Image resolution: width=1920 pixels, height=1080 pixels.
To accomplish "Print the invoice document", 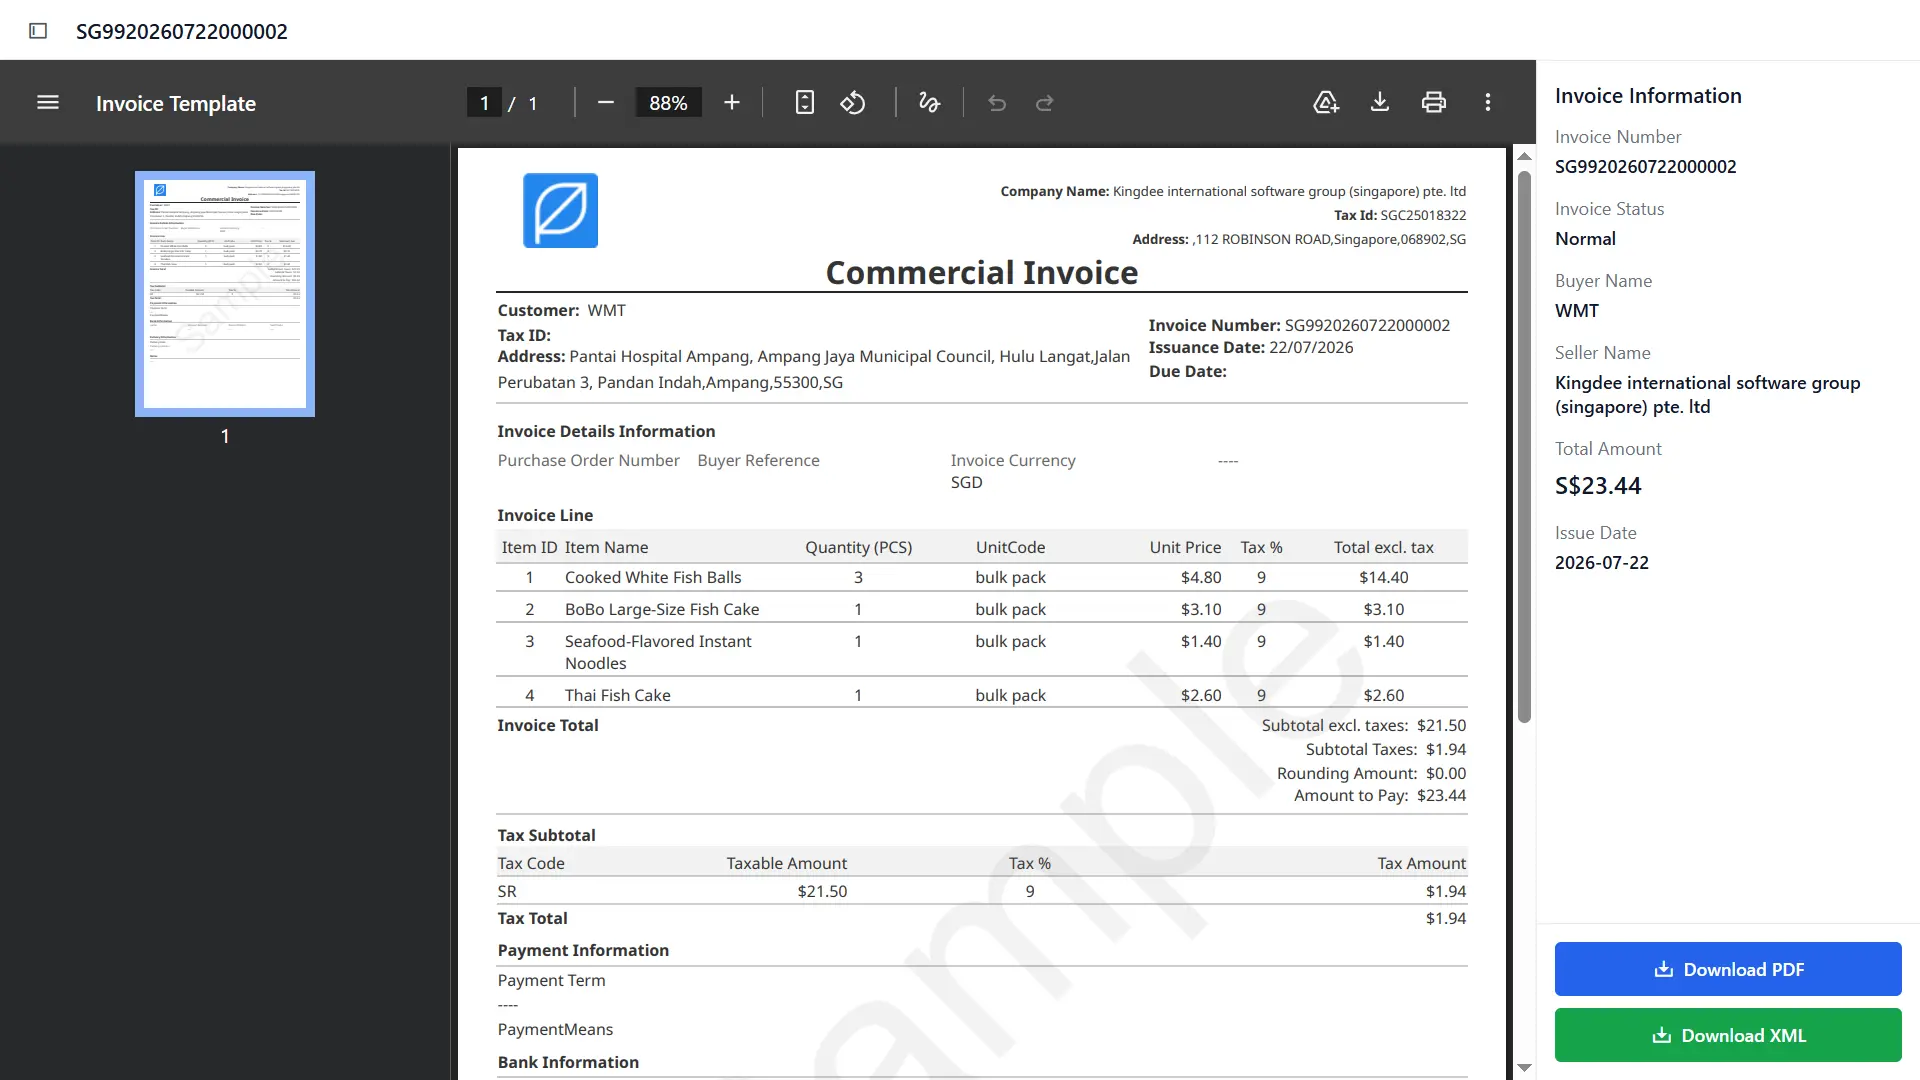I will (1434, 103).
